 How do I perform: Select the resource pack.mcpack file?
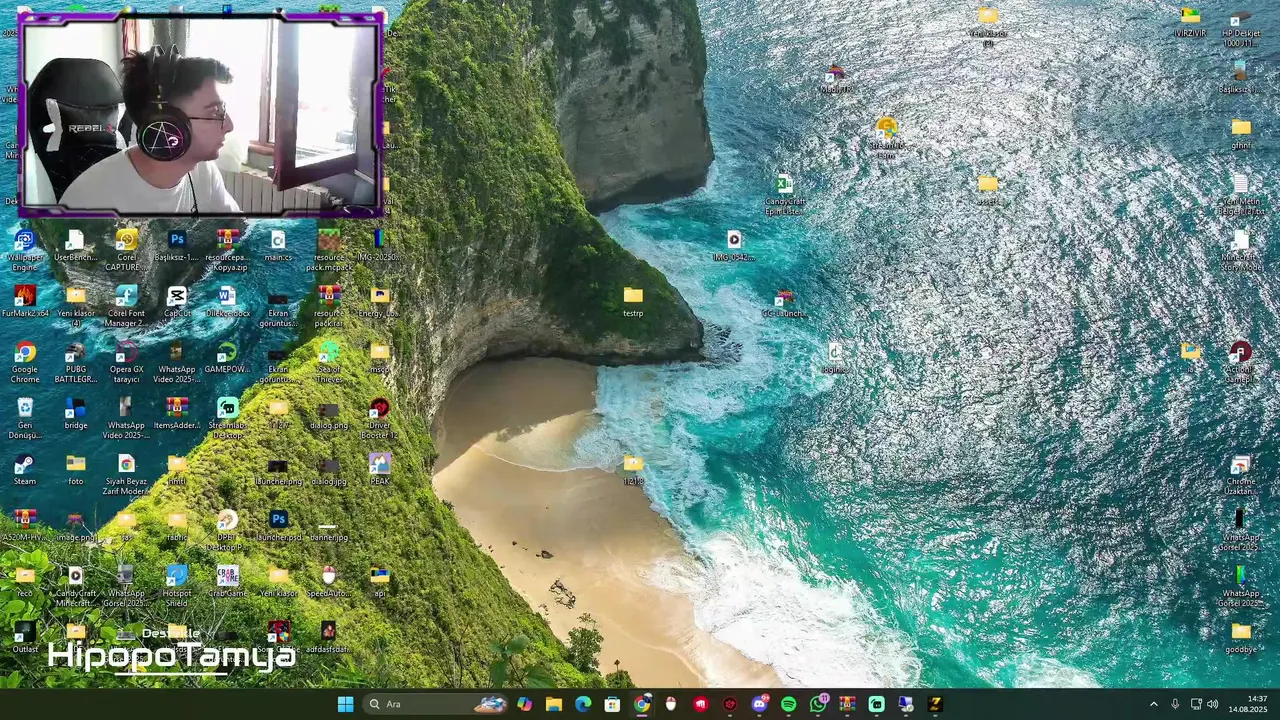pos(329,250)
